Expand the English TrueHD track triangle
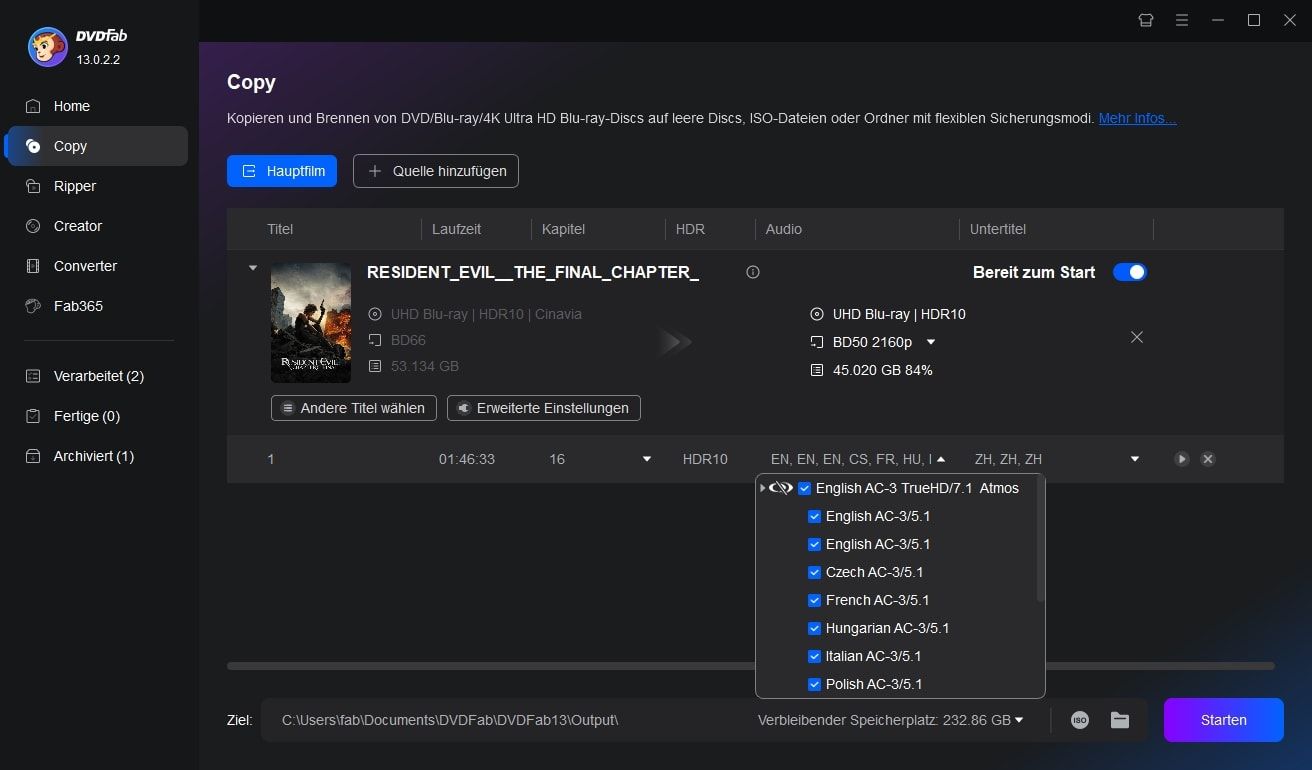This screenshot has height=770, width=1312. tap(762, 488)
